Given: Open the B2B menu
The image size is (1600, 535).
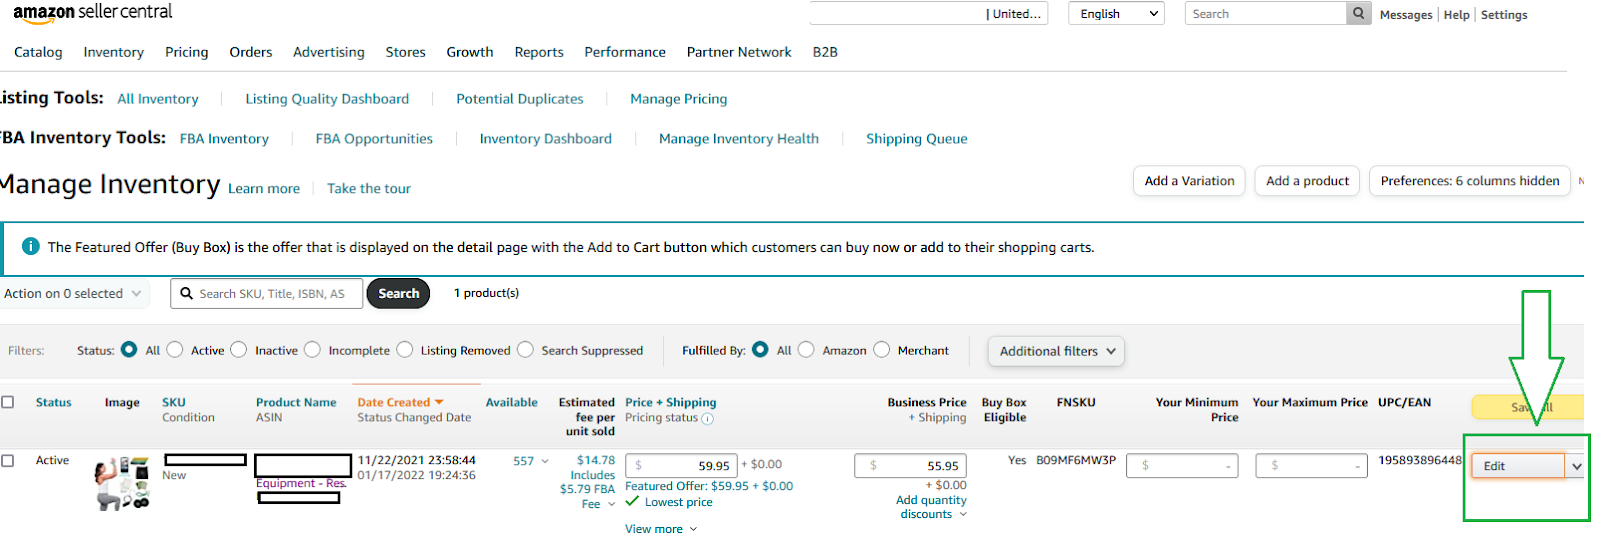Looking at the screenshot, I should [825, 52].
